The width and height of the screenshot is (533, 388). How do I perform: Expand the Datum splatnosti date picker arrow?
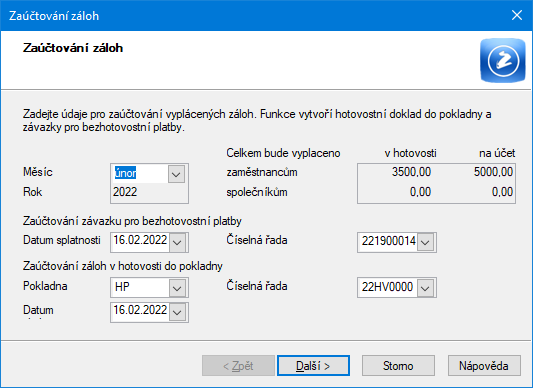point(177,242)
